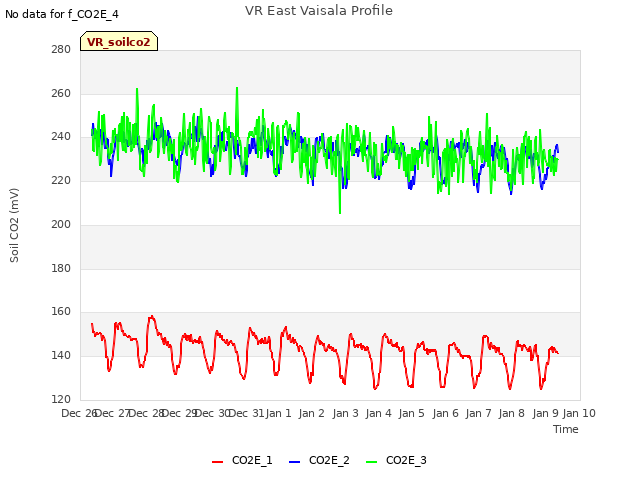The width and height of the screenshot is (640, 480).
Task: Click the Jan 3 x-axis date label
Action: [x=345, y=413]
